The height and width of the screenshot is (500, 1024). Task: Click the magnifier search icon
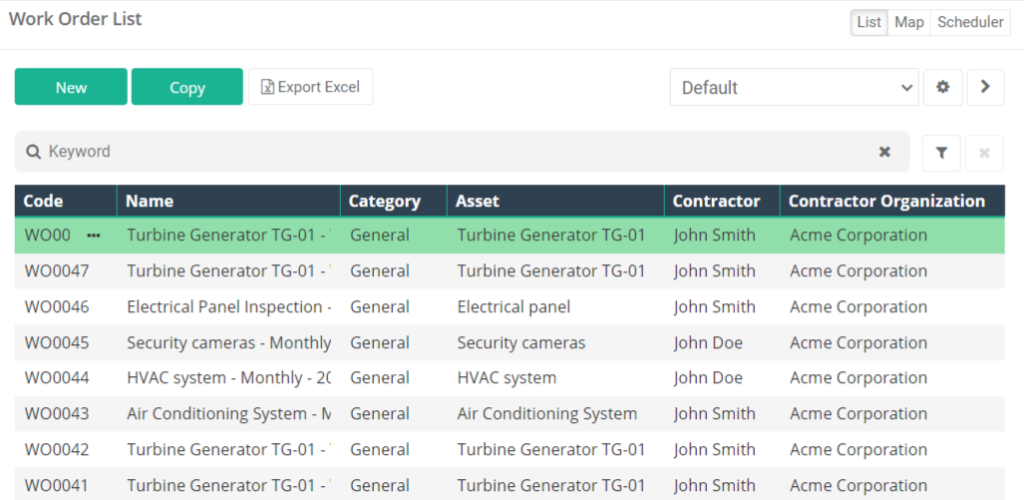click(33, 152)
